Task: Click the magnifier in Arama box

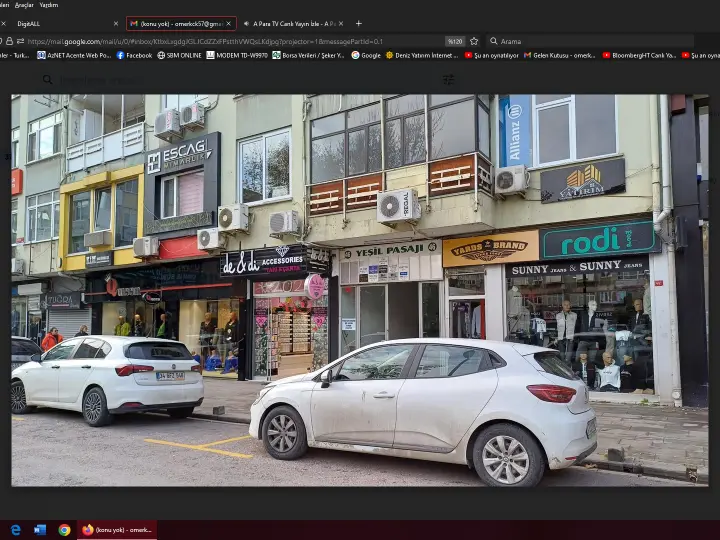Action: click(x=494, y=41)
